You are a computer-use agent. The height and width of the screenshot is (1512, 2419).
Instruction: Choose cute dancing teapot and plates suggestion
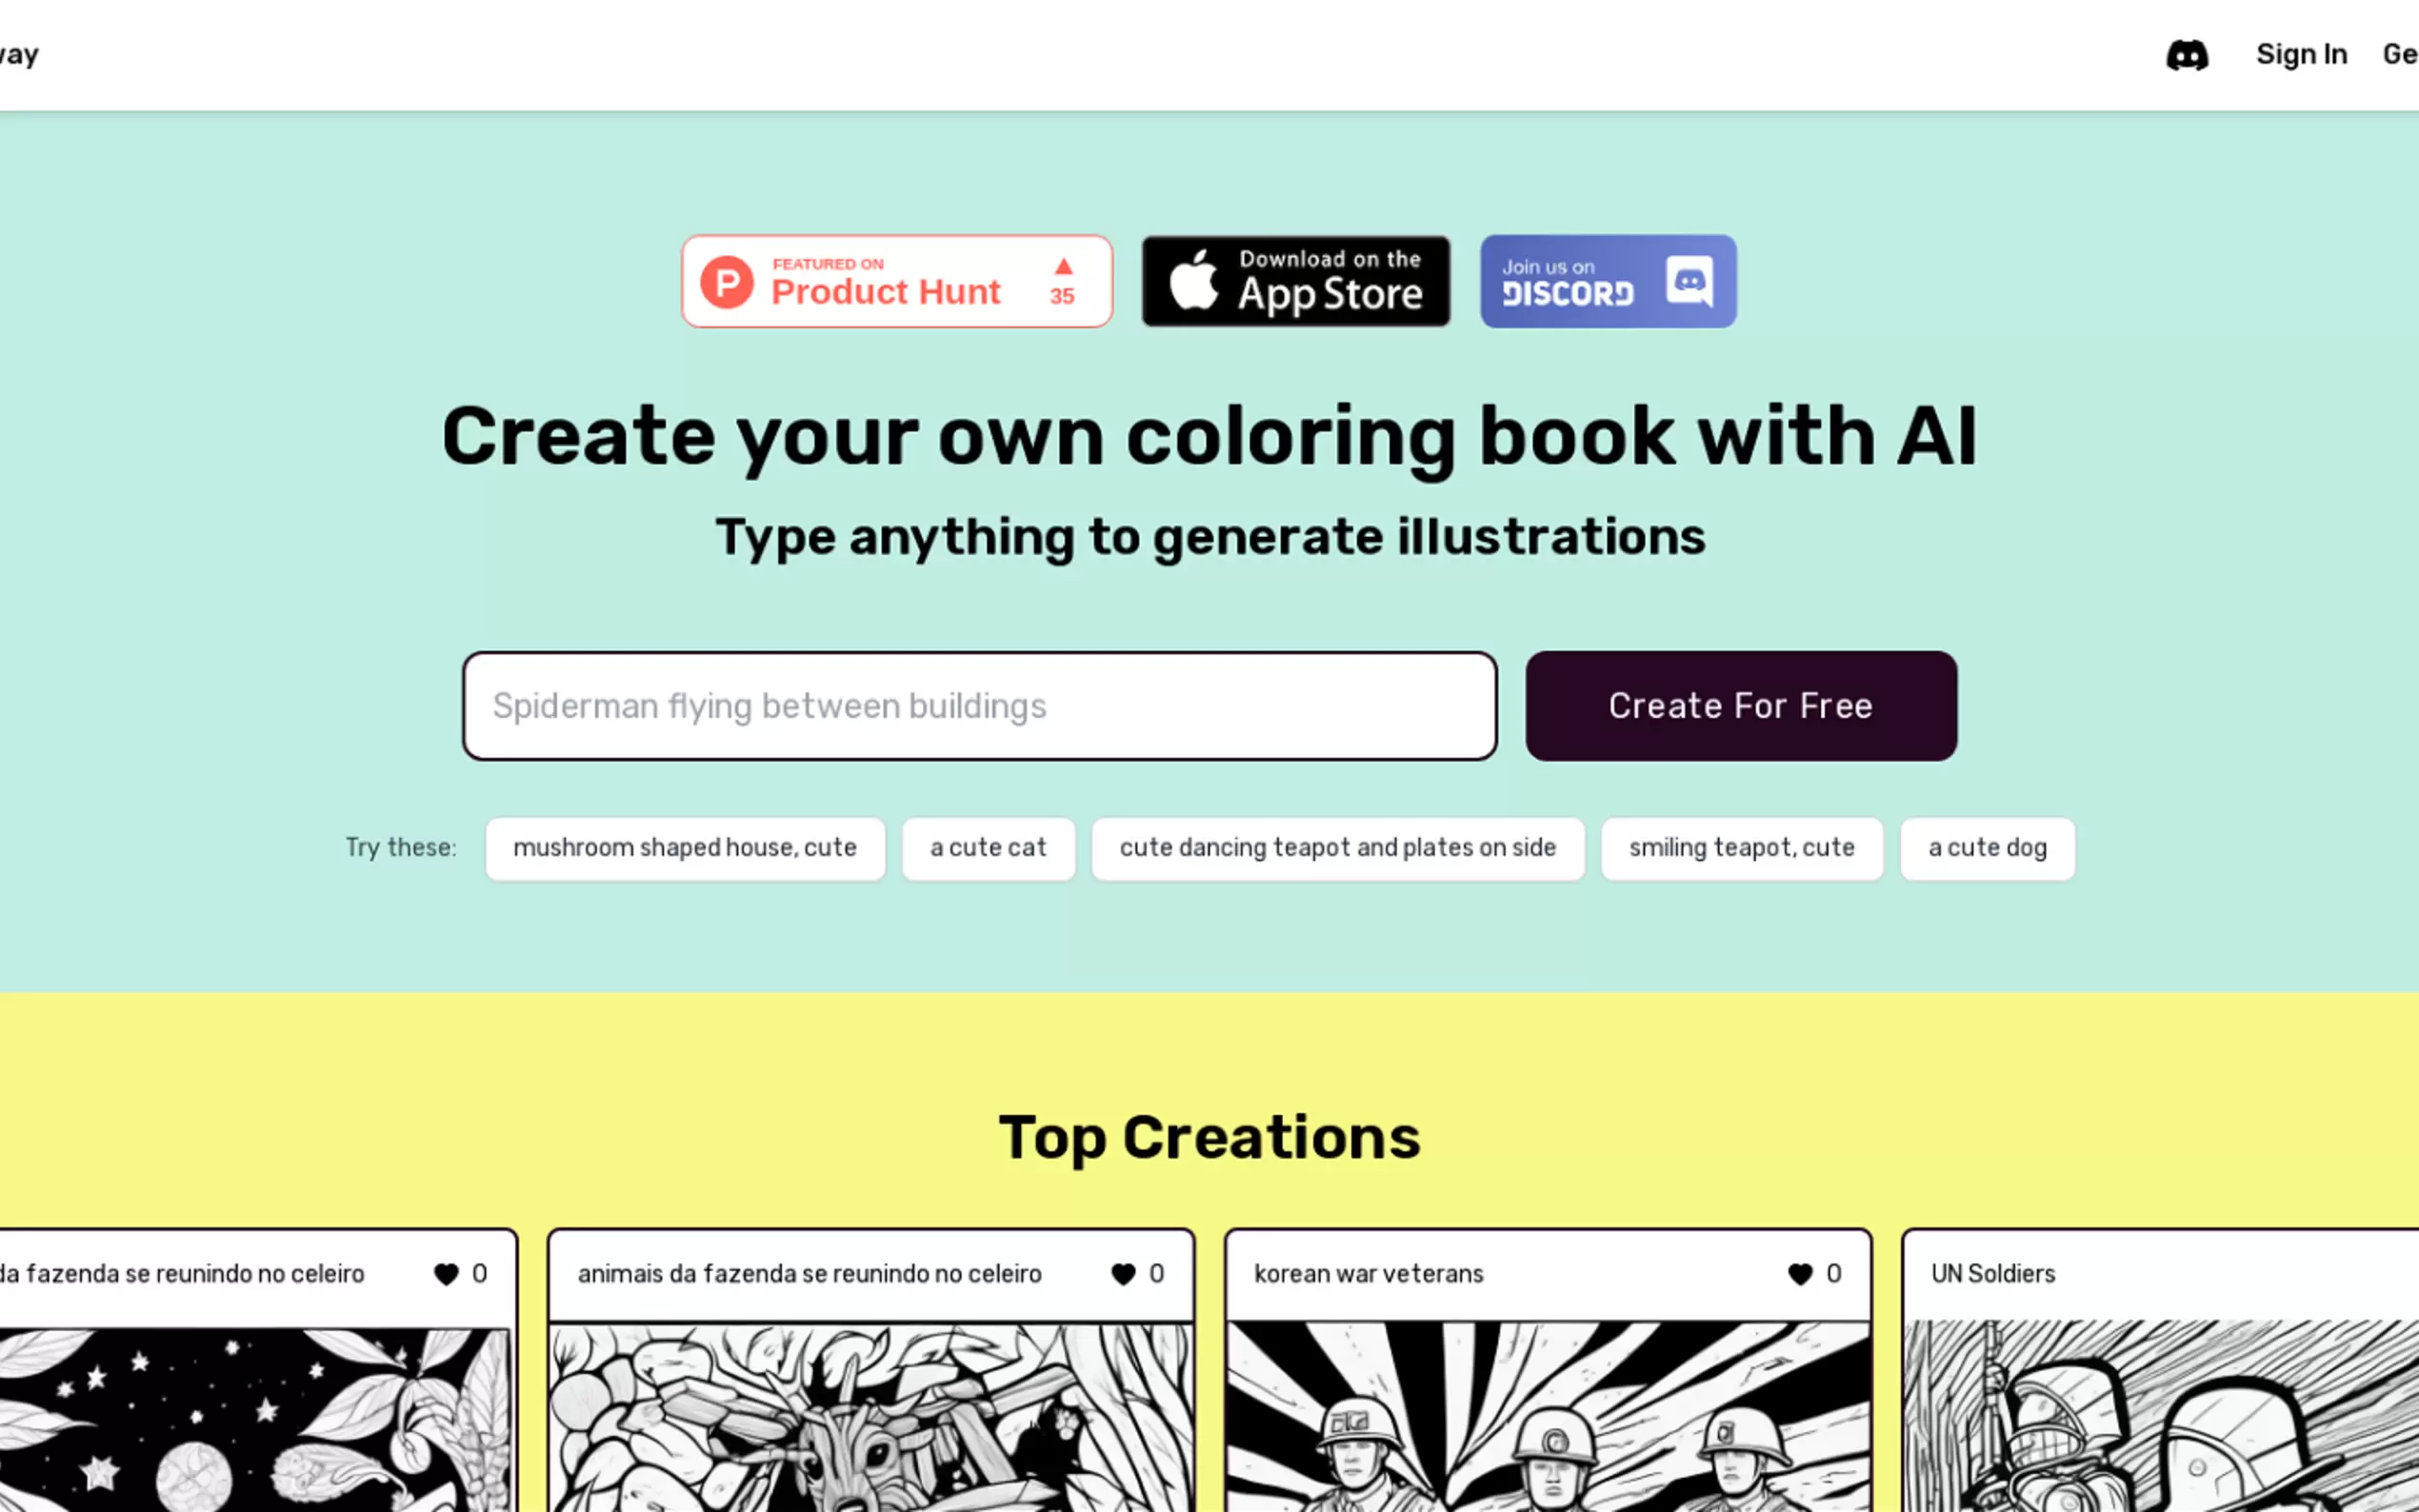point(1337,848)
